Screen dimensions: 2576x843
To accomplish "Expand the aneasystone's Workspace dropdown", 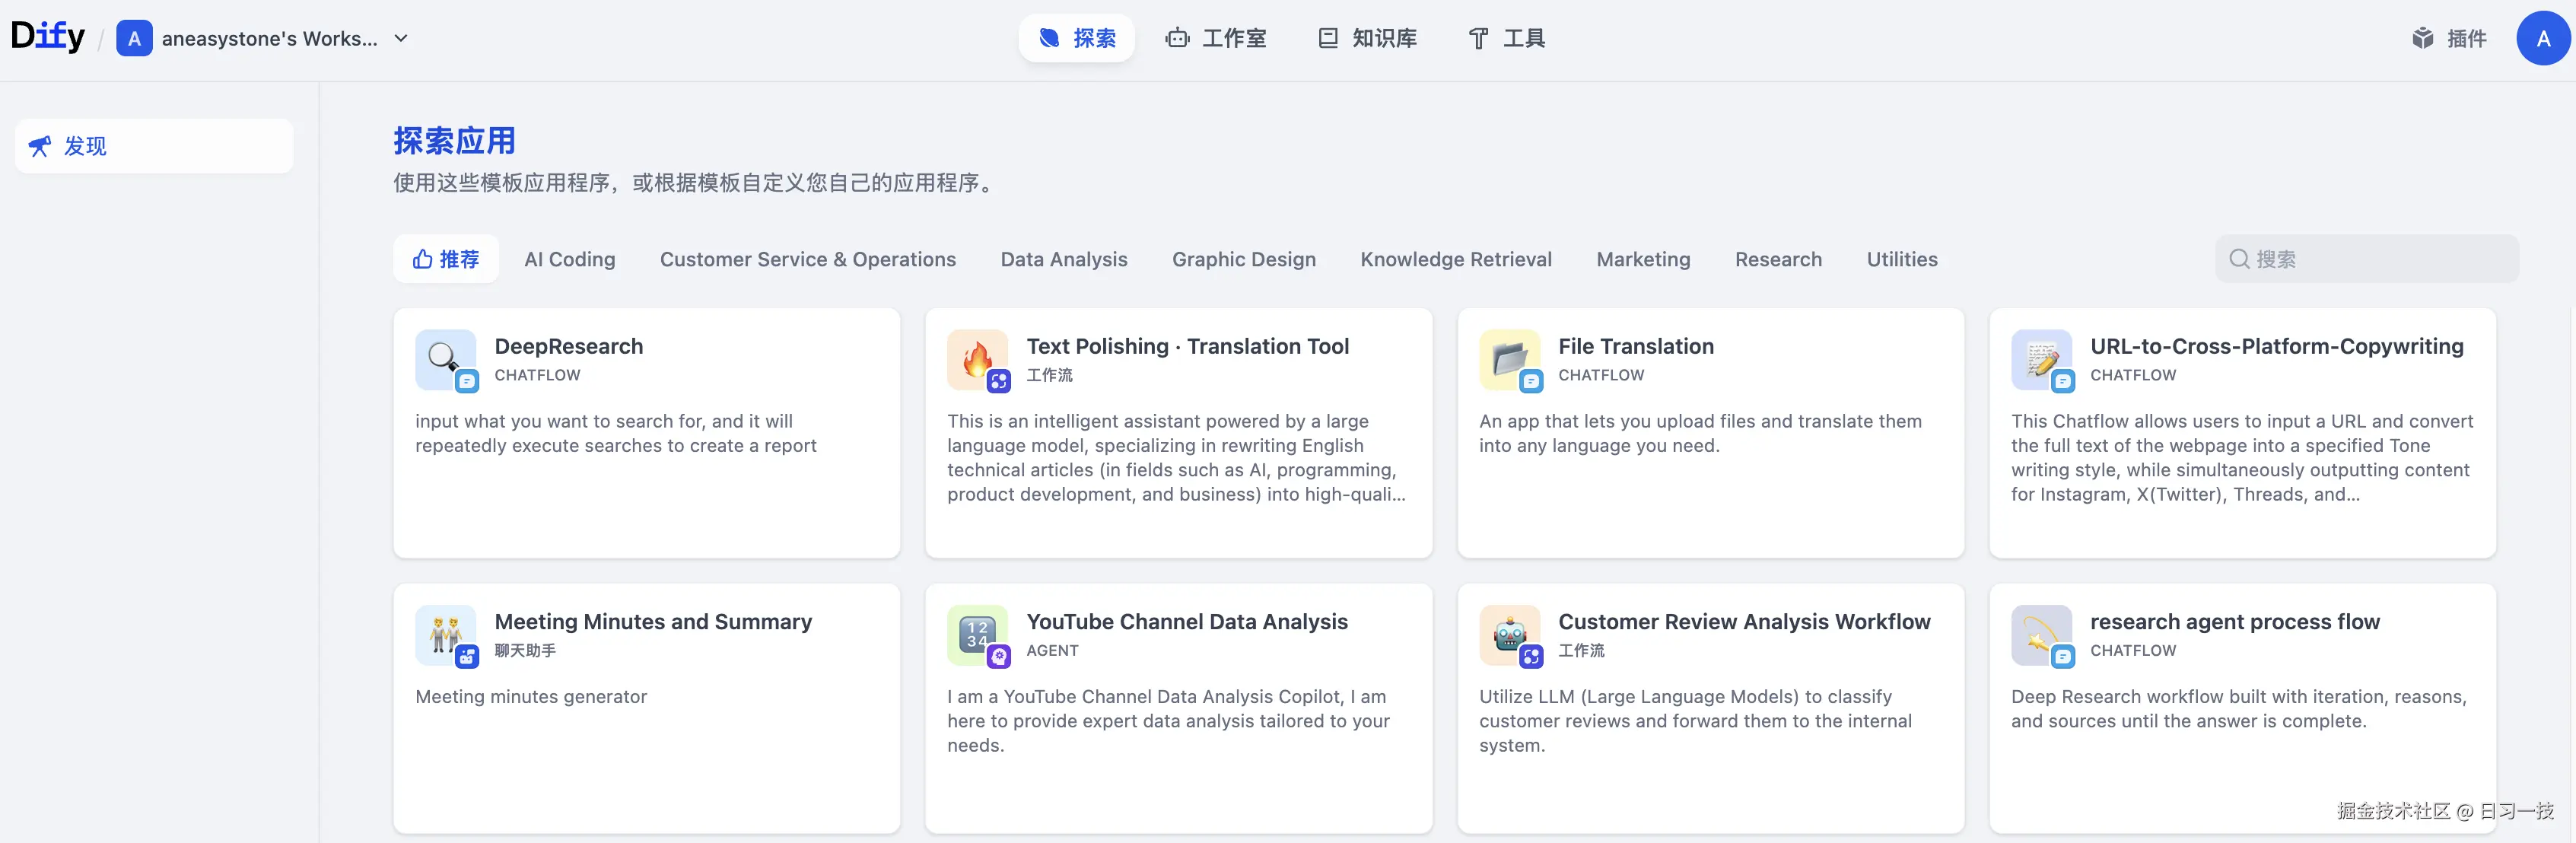I will [401, 38].
